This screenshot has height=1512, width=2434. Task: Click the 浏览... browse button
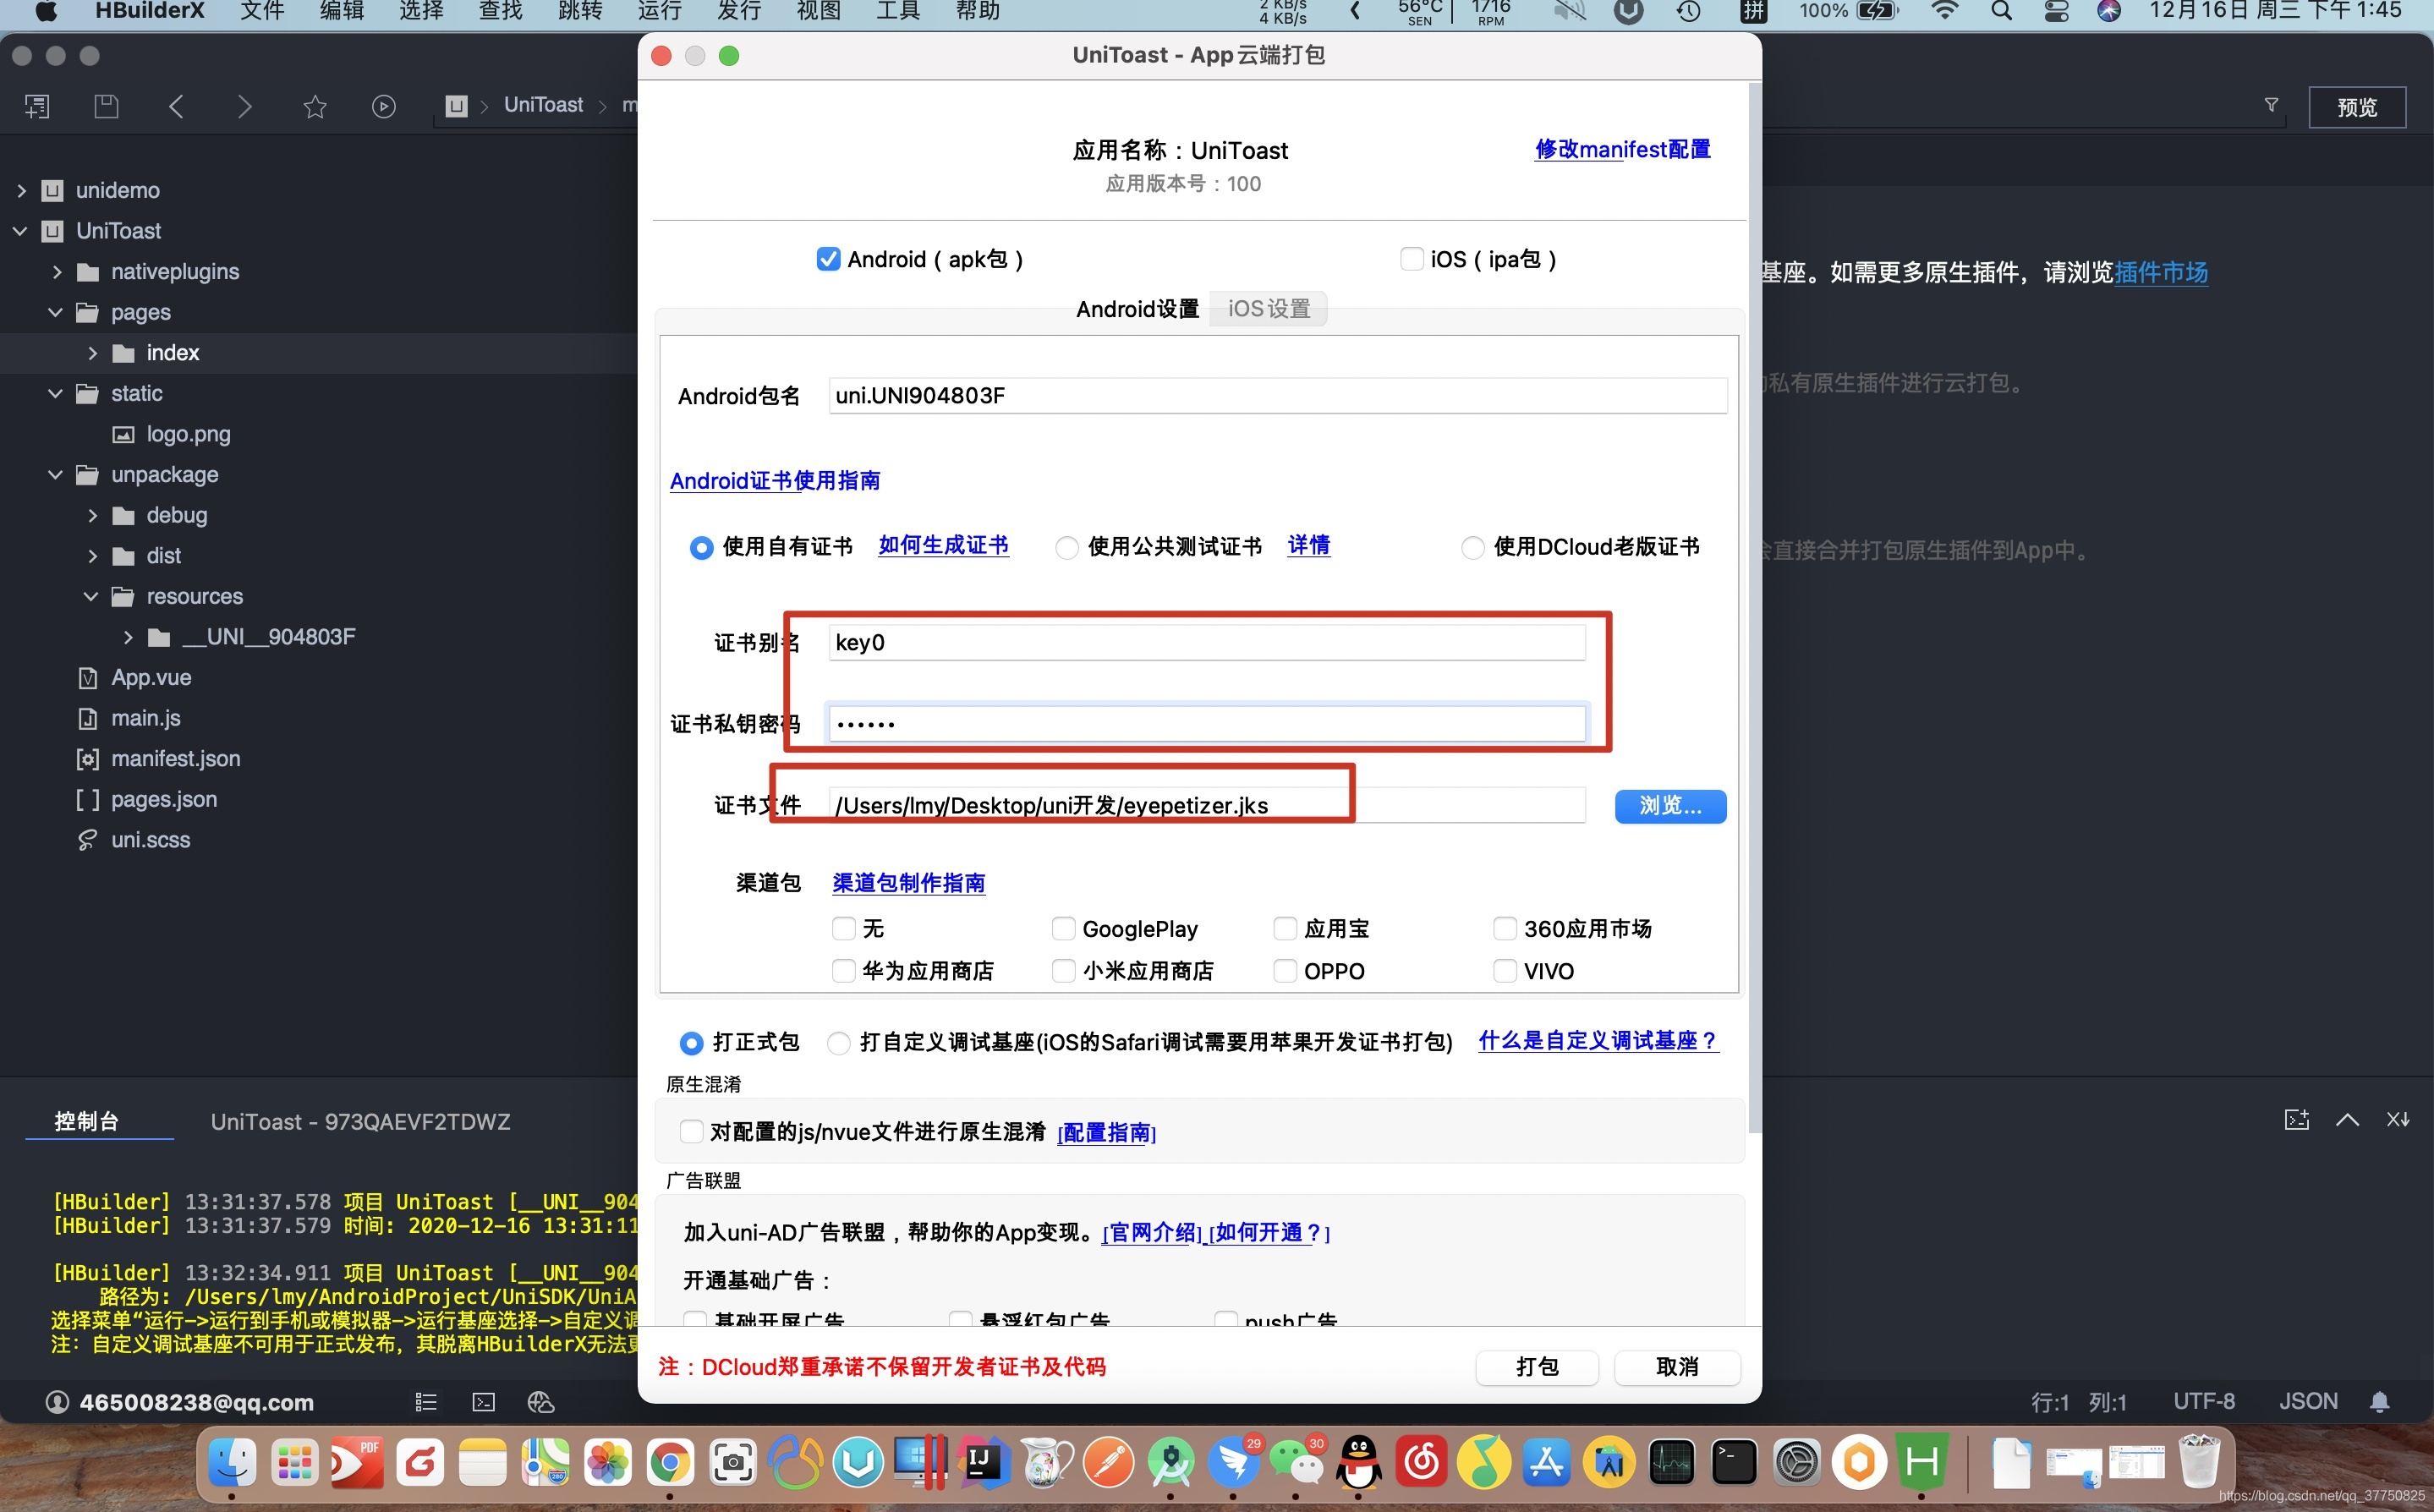tap(1670, 806)
